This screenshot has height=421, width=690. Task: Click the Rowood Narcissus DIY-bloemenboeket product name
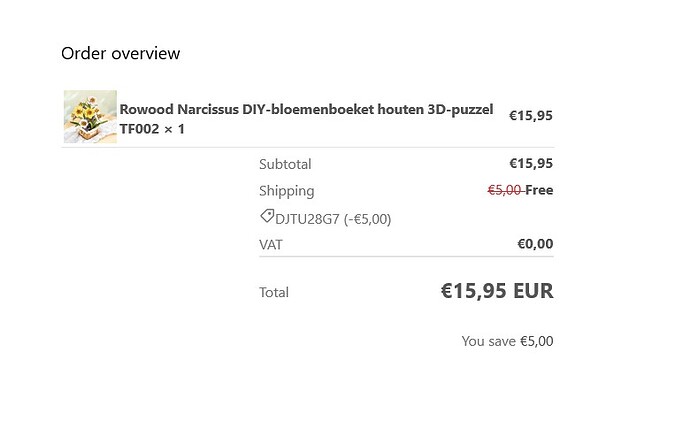tap(306, 109)
